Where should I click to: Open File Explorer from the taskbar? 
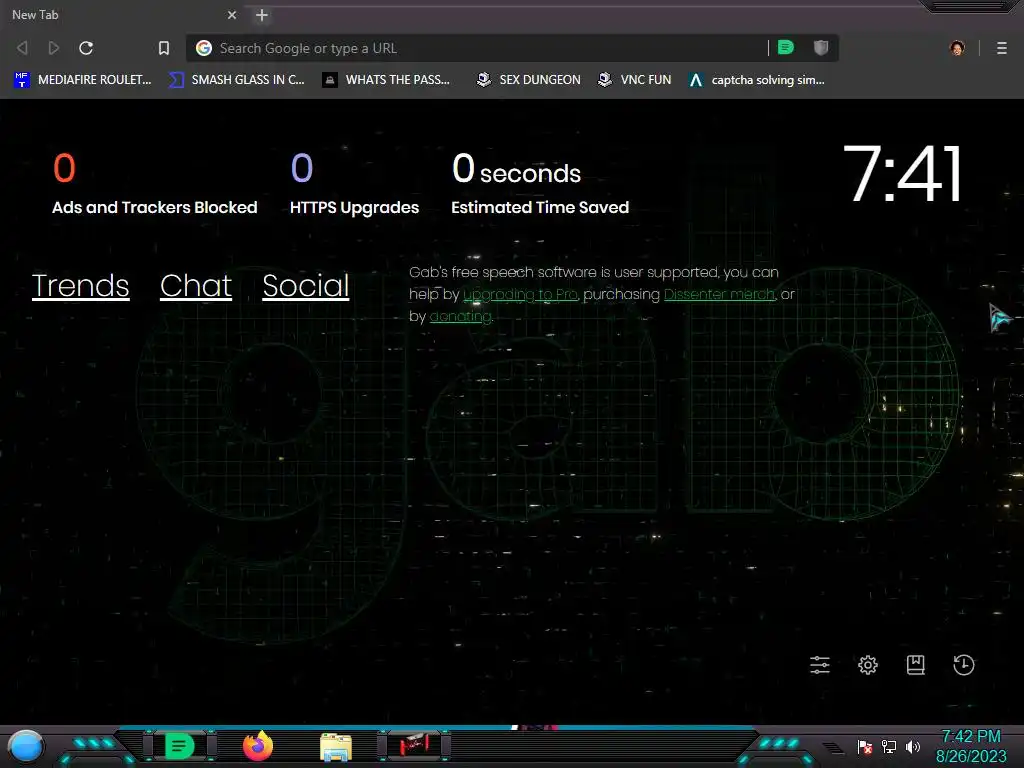point(336,747)
